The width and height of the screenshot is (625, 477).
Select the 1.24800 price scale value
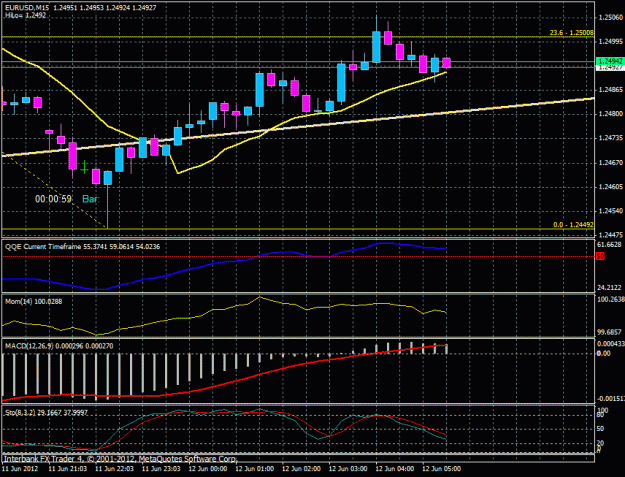pos(611,114)
